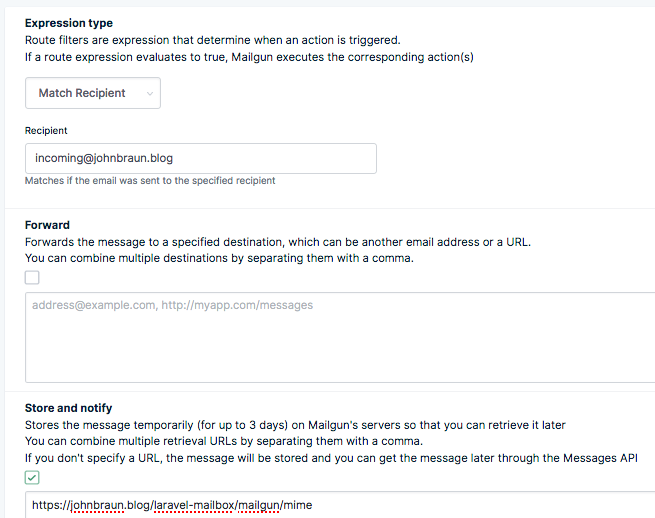Click the 'http://myapp.com/messages' placeholder text
The height and width of the screenshot is (518, 655).
click(x=237, y=305)
